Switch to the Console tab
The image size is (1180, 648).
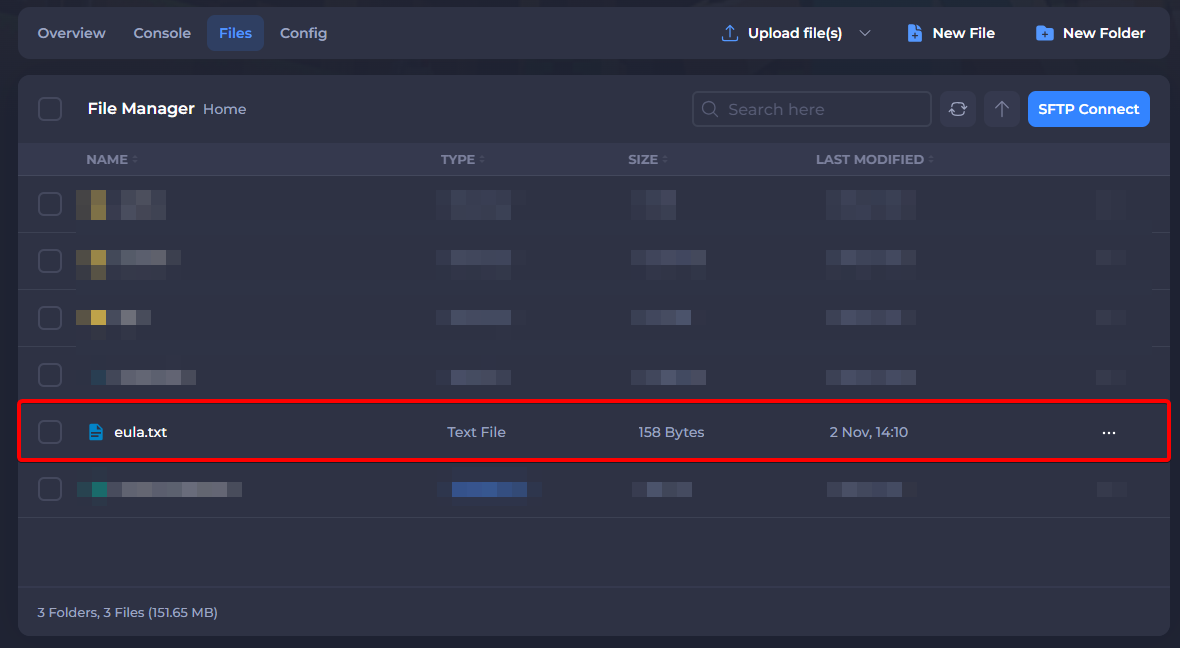pyautogui.click(x=162, y=33)
